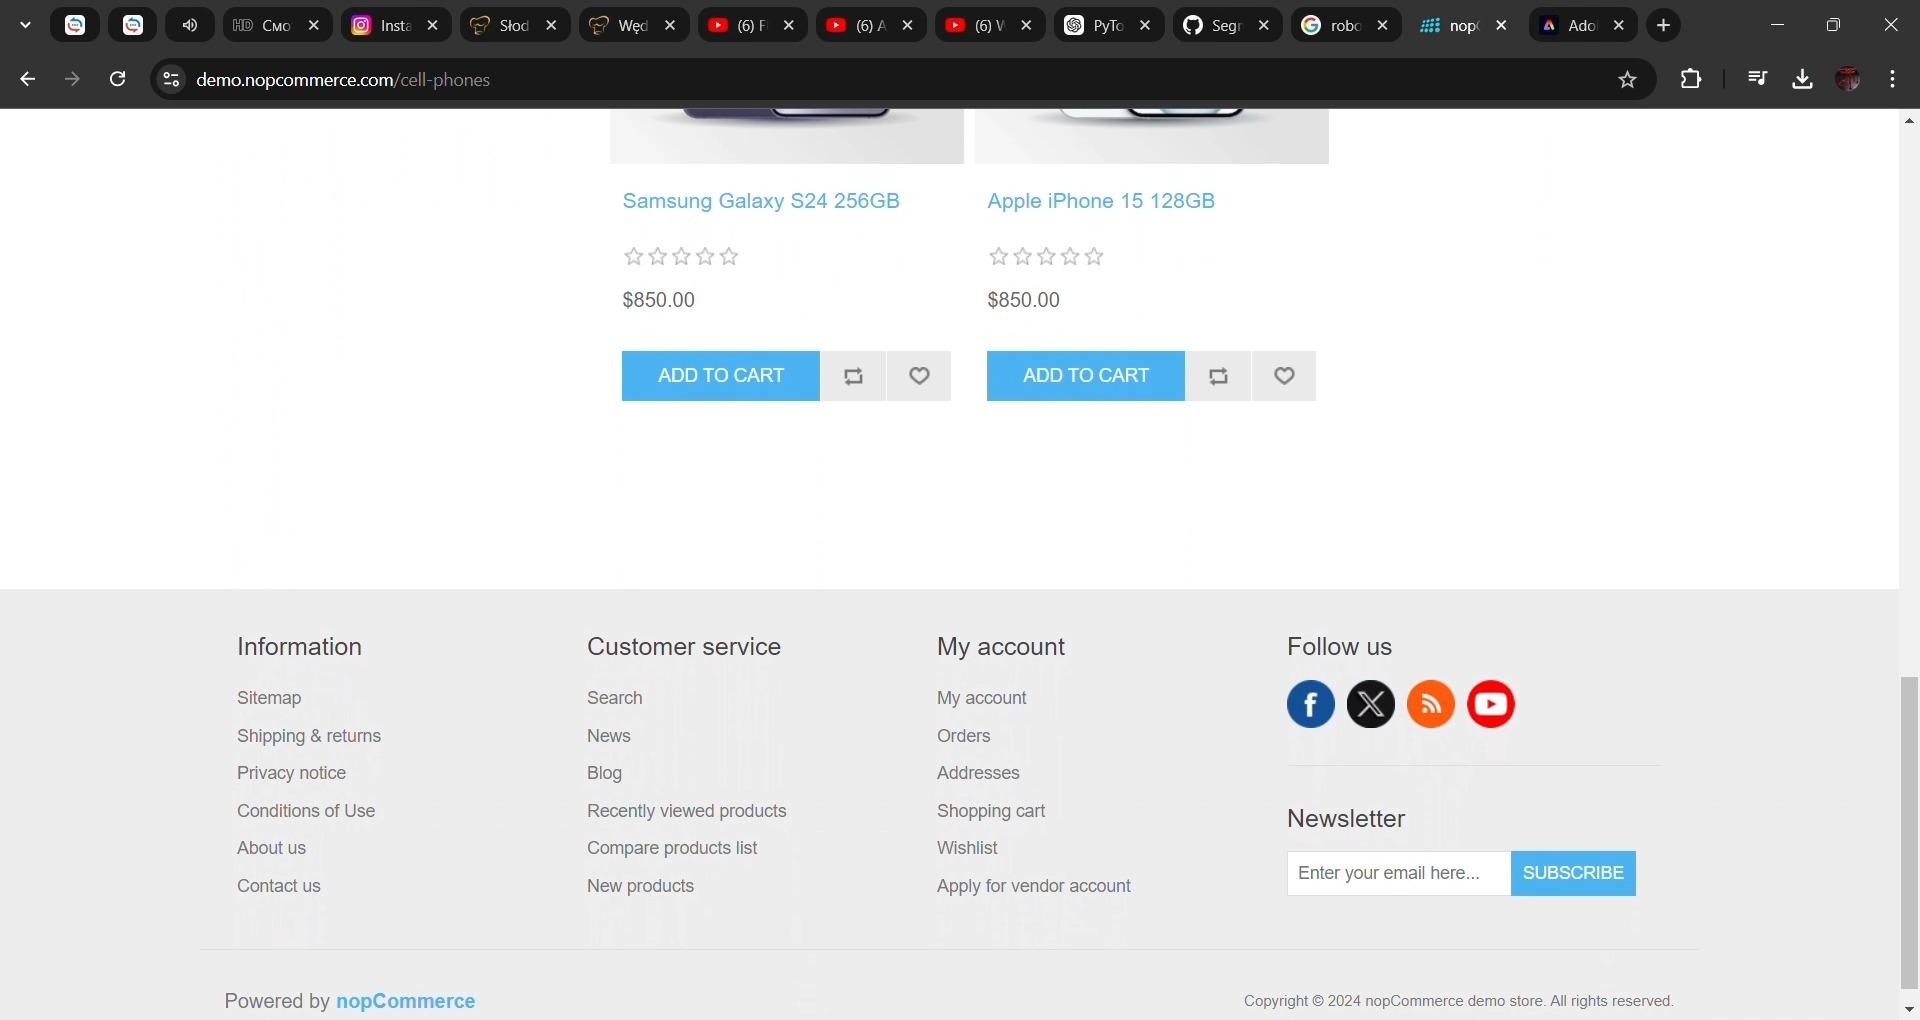Open the About us page

271,848
